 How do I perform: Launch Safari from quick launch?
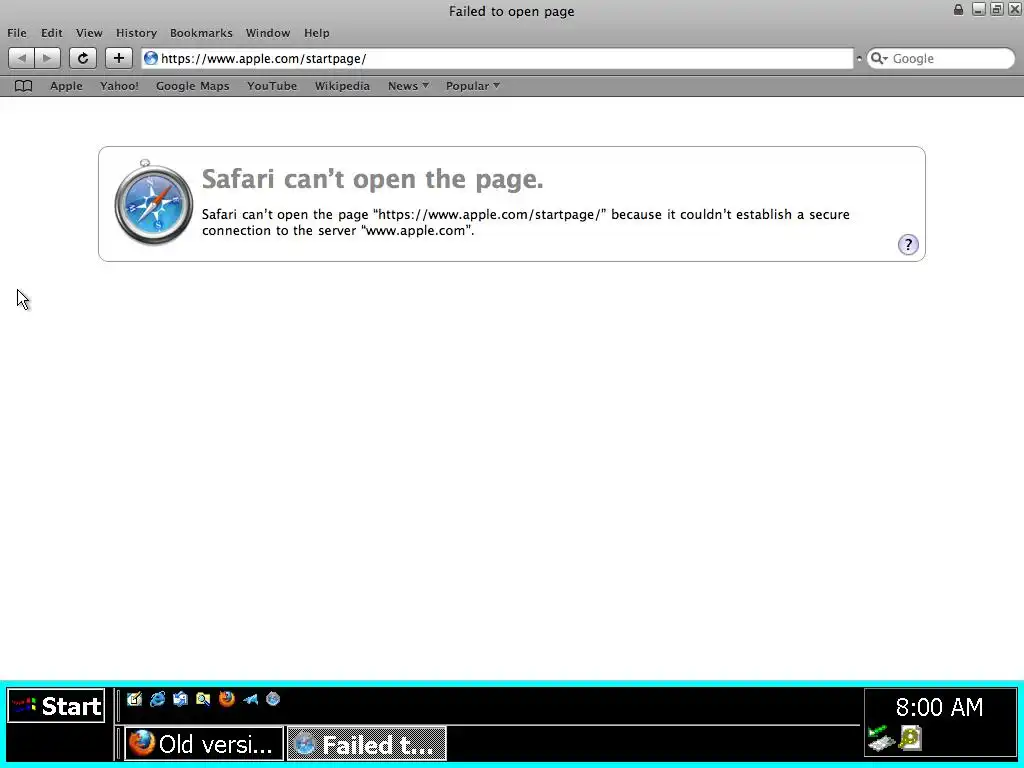pyautogui.click(x=273, y=699)
